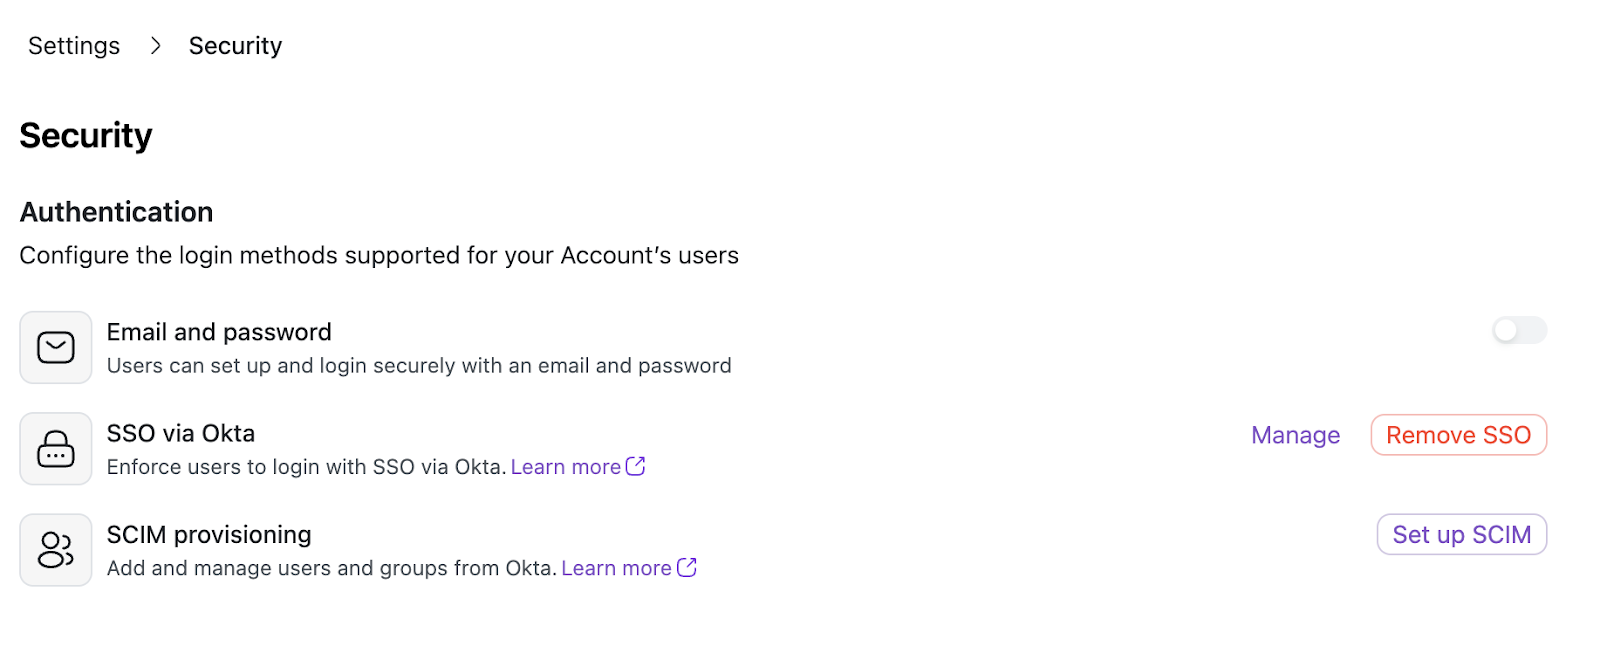Click the SSO via Okta padlock icon
The width and height of the screenshot is (1600, 667).
point(56,449)
